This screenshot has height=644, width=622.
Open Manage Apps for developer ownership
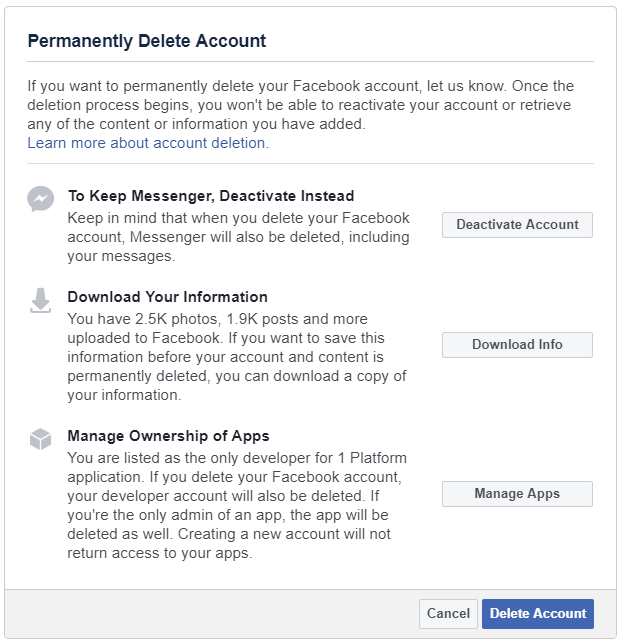[517, 494]
